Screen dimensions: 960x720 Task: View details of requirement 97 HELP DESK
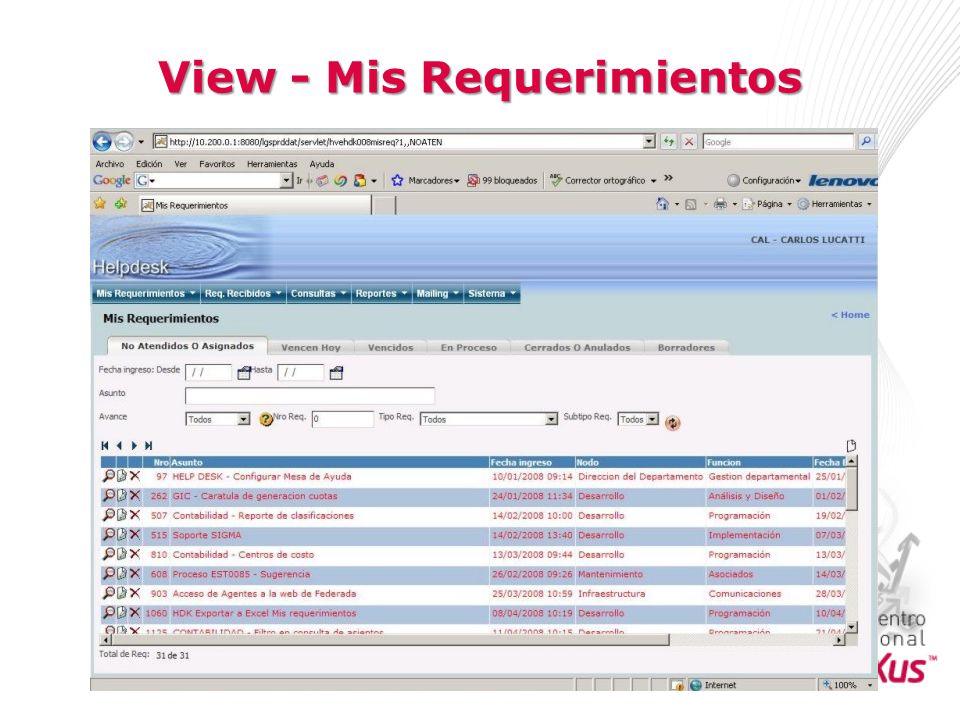tap(108, 476)
